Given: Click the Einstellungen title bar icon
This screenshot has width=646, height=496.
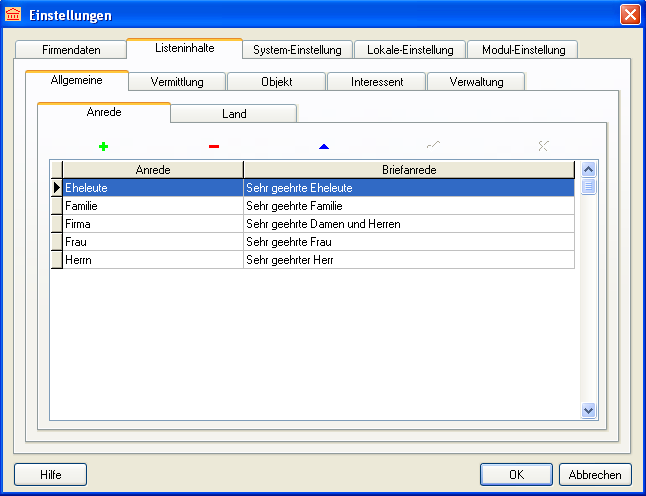Looking at the screenshot, I should click(14, 15).
